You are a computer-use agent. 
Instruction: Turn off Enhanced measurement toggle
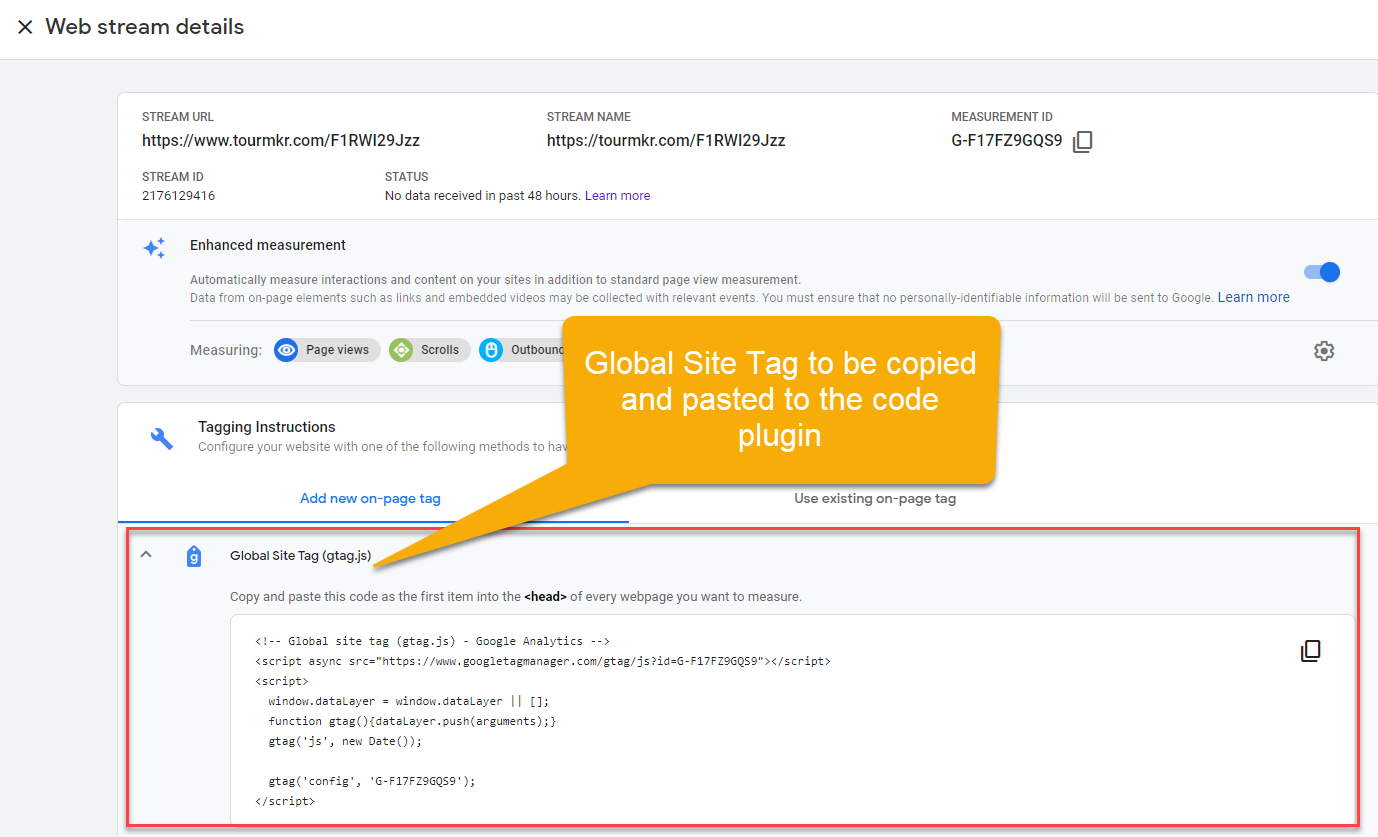[x=1322, y=272]
